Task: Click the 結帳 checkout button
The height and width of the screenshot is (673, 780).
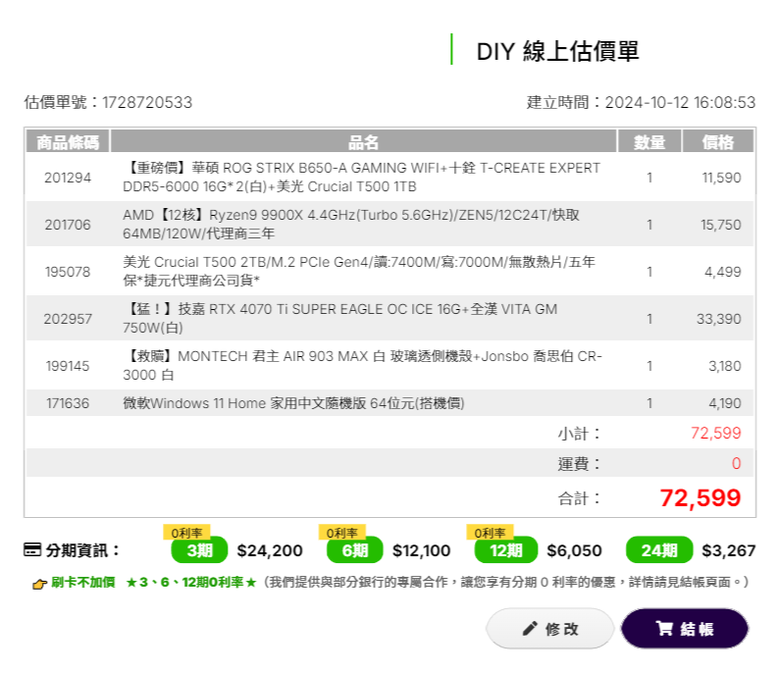Action: (684, 628)
